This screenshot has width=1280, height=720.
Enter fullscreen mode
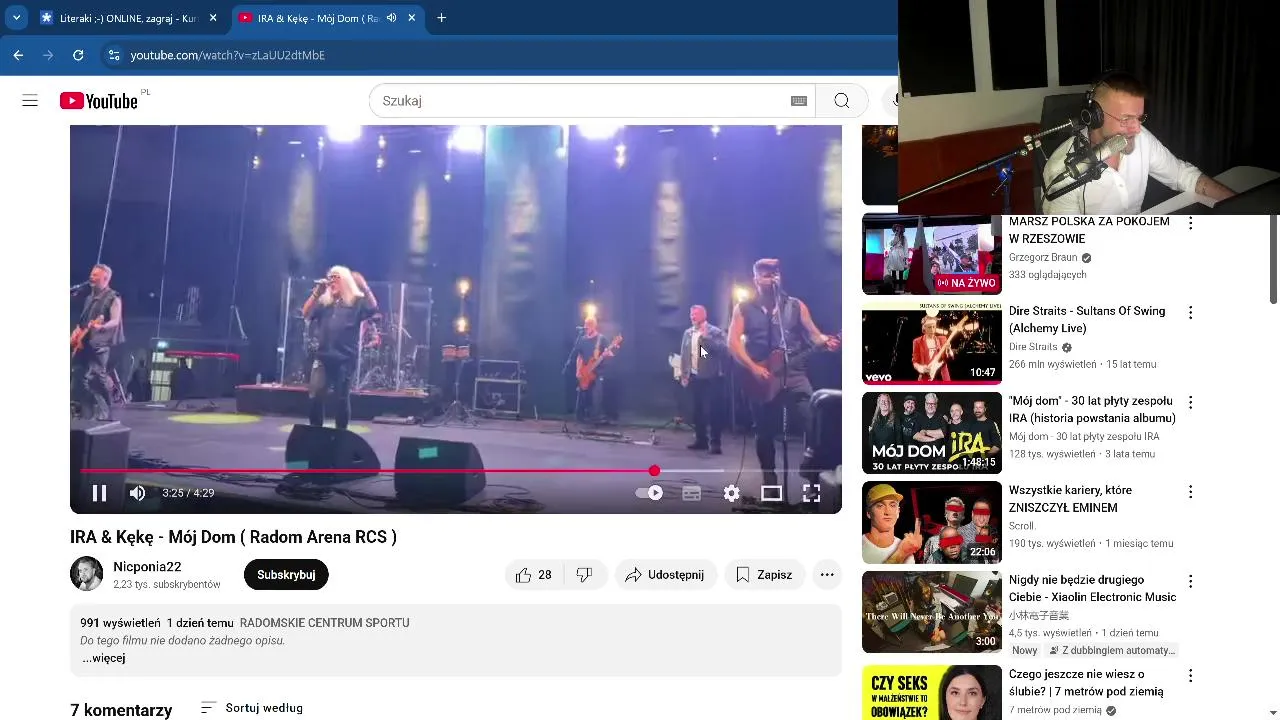[x=811, y=493]
